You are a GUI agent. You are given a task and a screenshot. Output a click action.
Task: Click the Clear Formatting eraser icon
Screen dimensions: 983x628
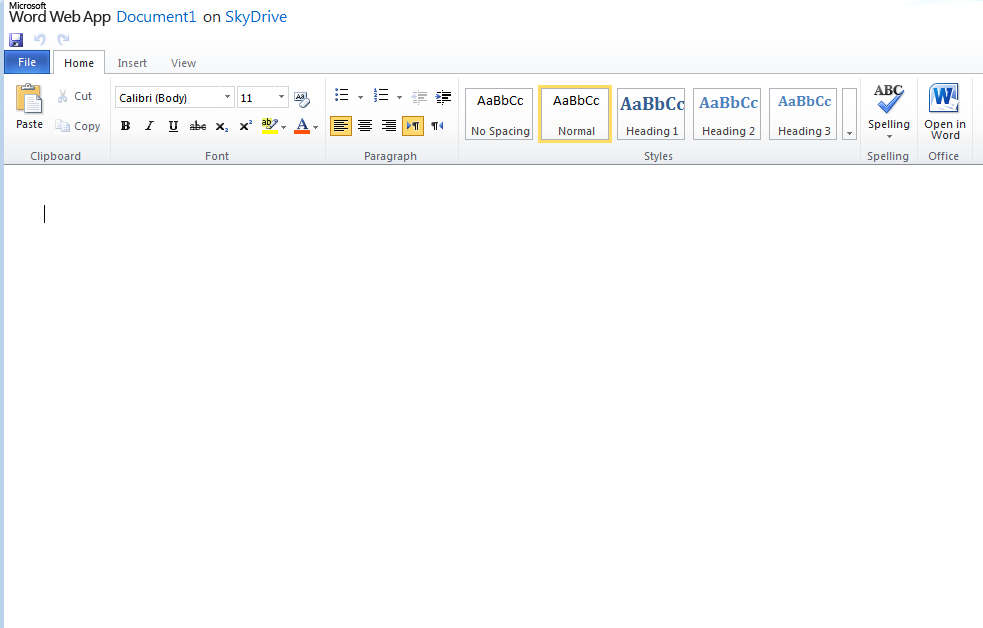tap(302, 98)
